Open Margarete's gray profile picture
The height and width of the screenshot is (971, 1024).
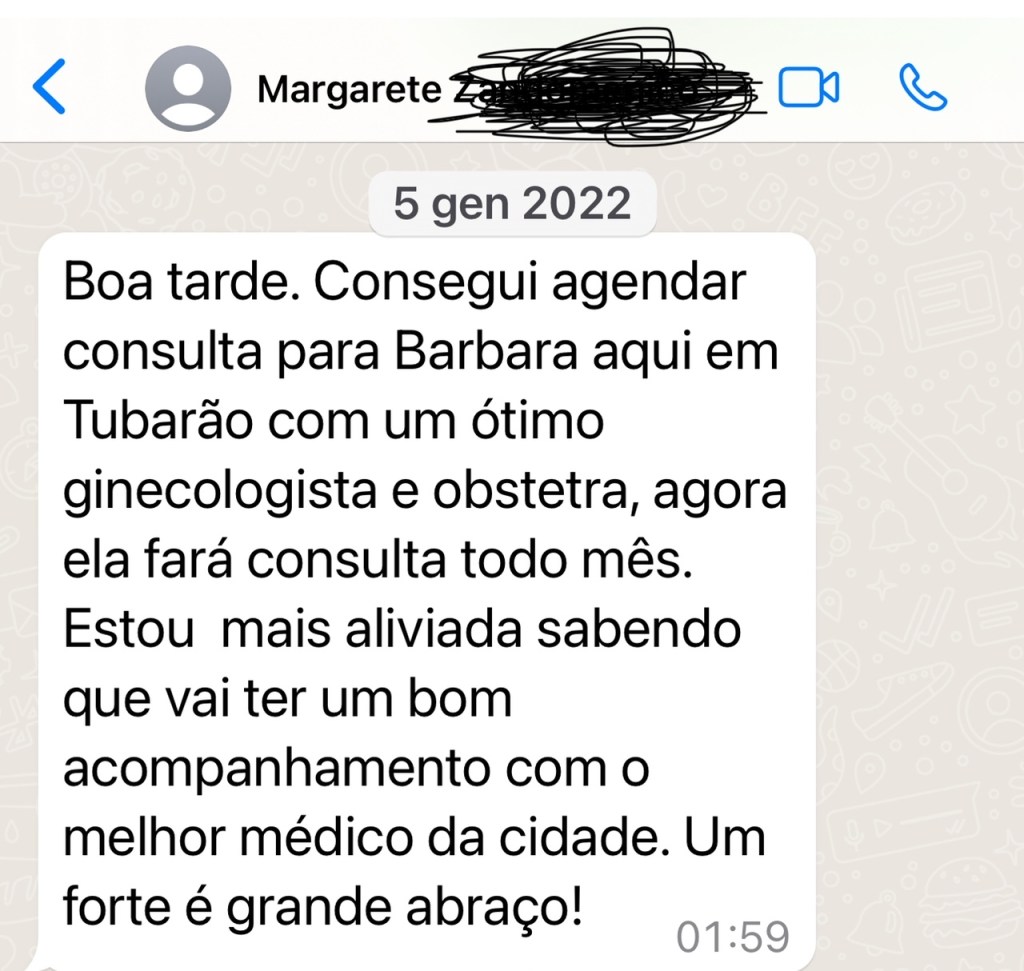tap(188, 88)
